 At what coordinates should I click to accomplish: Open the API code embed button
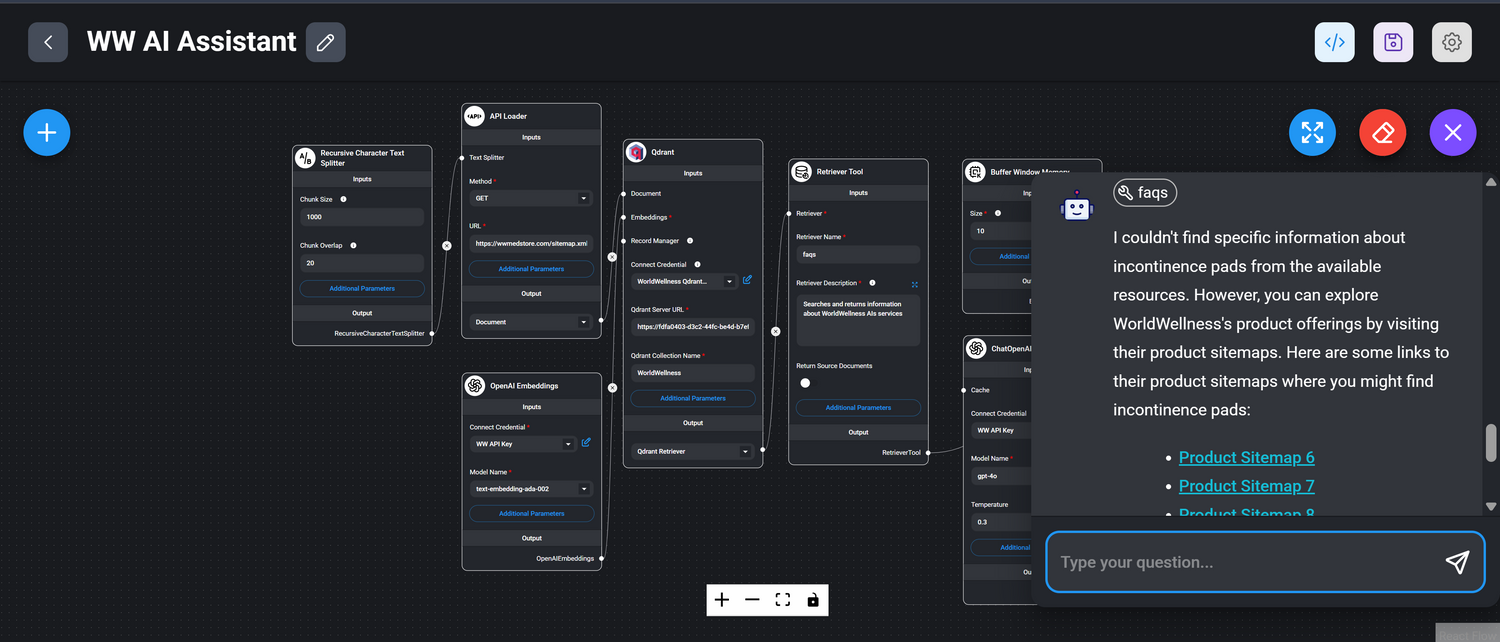(1334, 42)
